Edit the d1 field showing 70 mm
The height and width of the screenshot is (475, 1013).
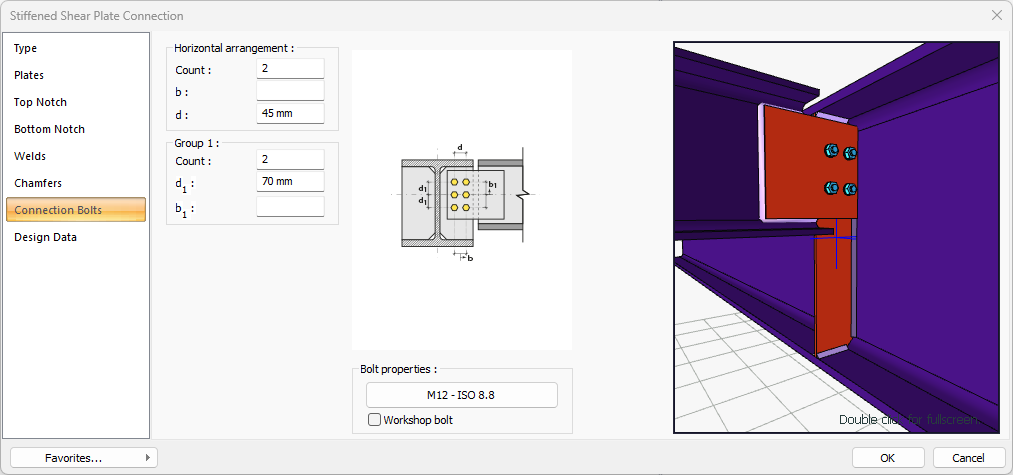pyautogui.click(x=290, y=182)
